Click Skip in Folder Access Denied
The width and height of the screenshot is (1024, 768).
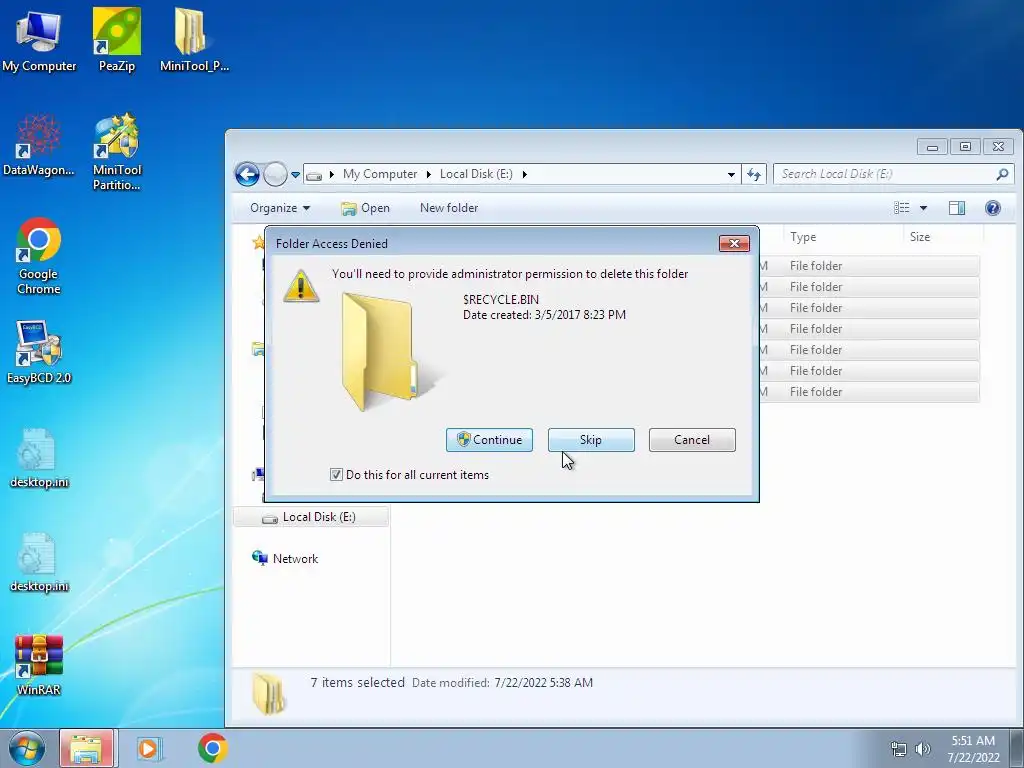pos(591,440)
